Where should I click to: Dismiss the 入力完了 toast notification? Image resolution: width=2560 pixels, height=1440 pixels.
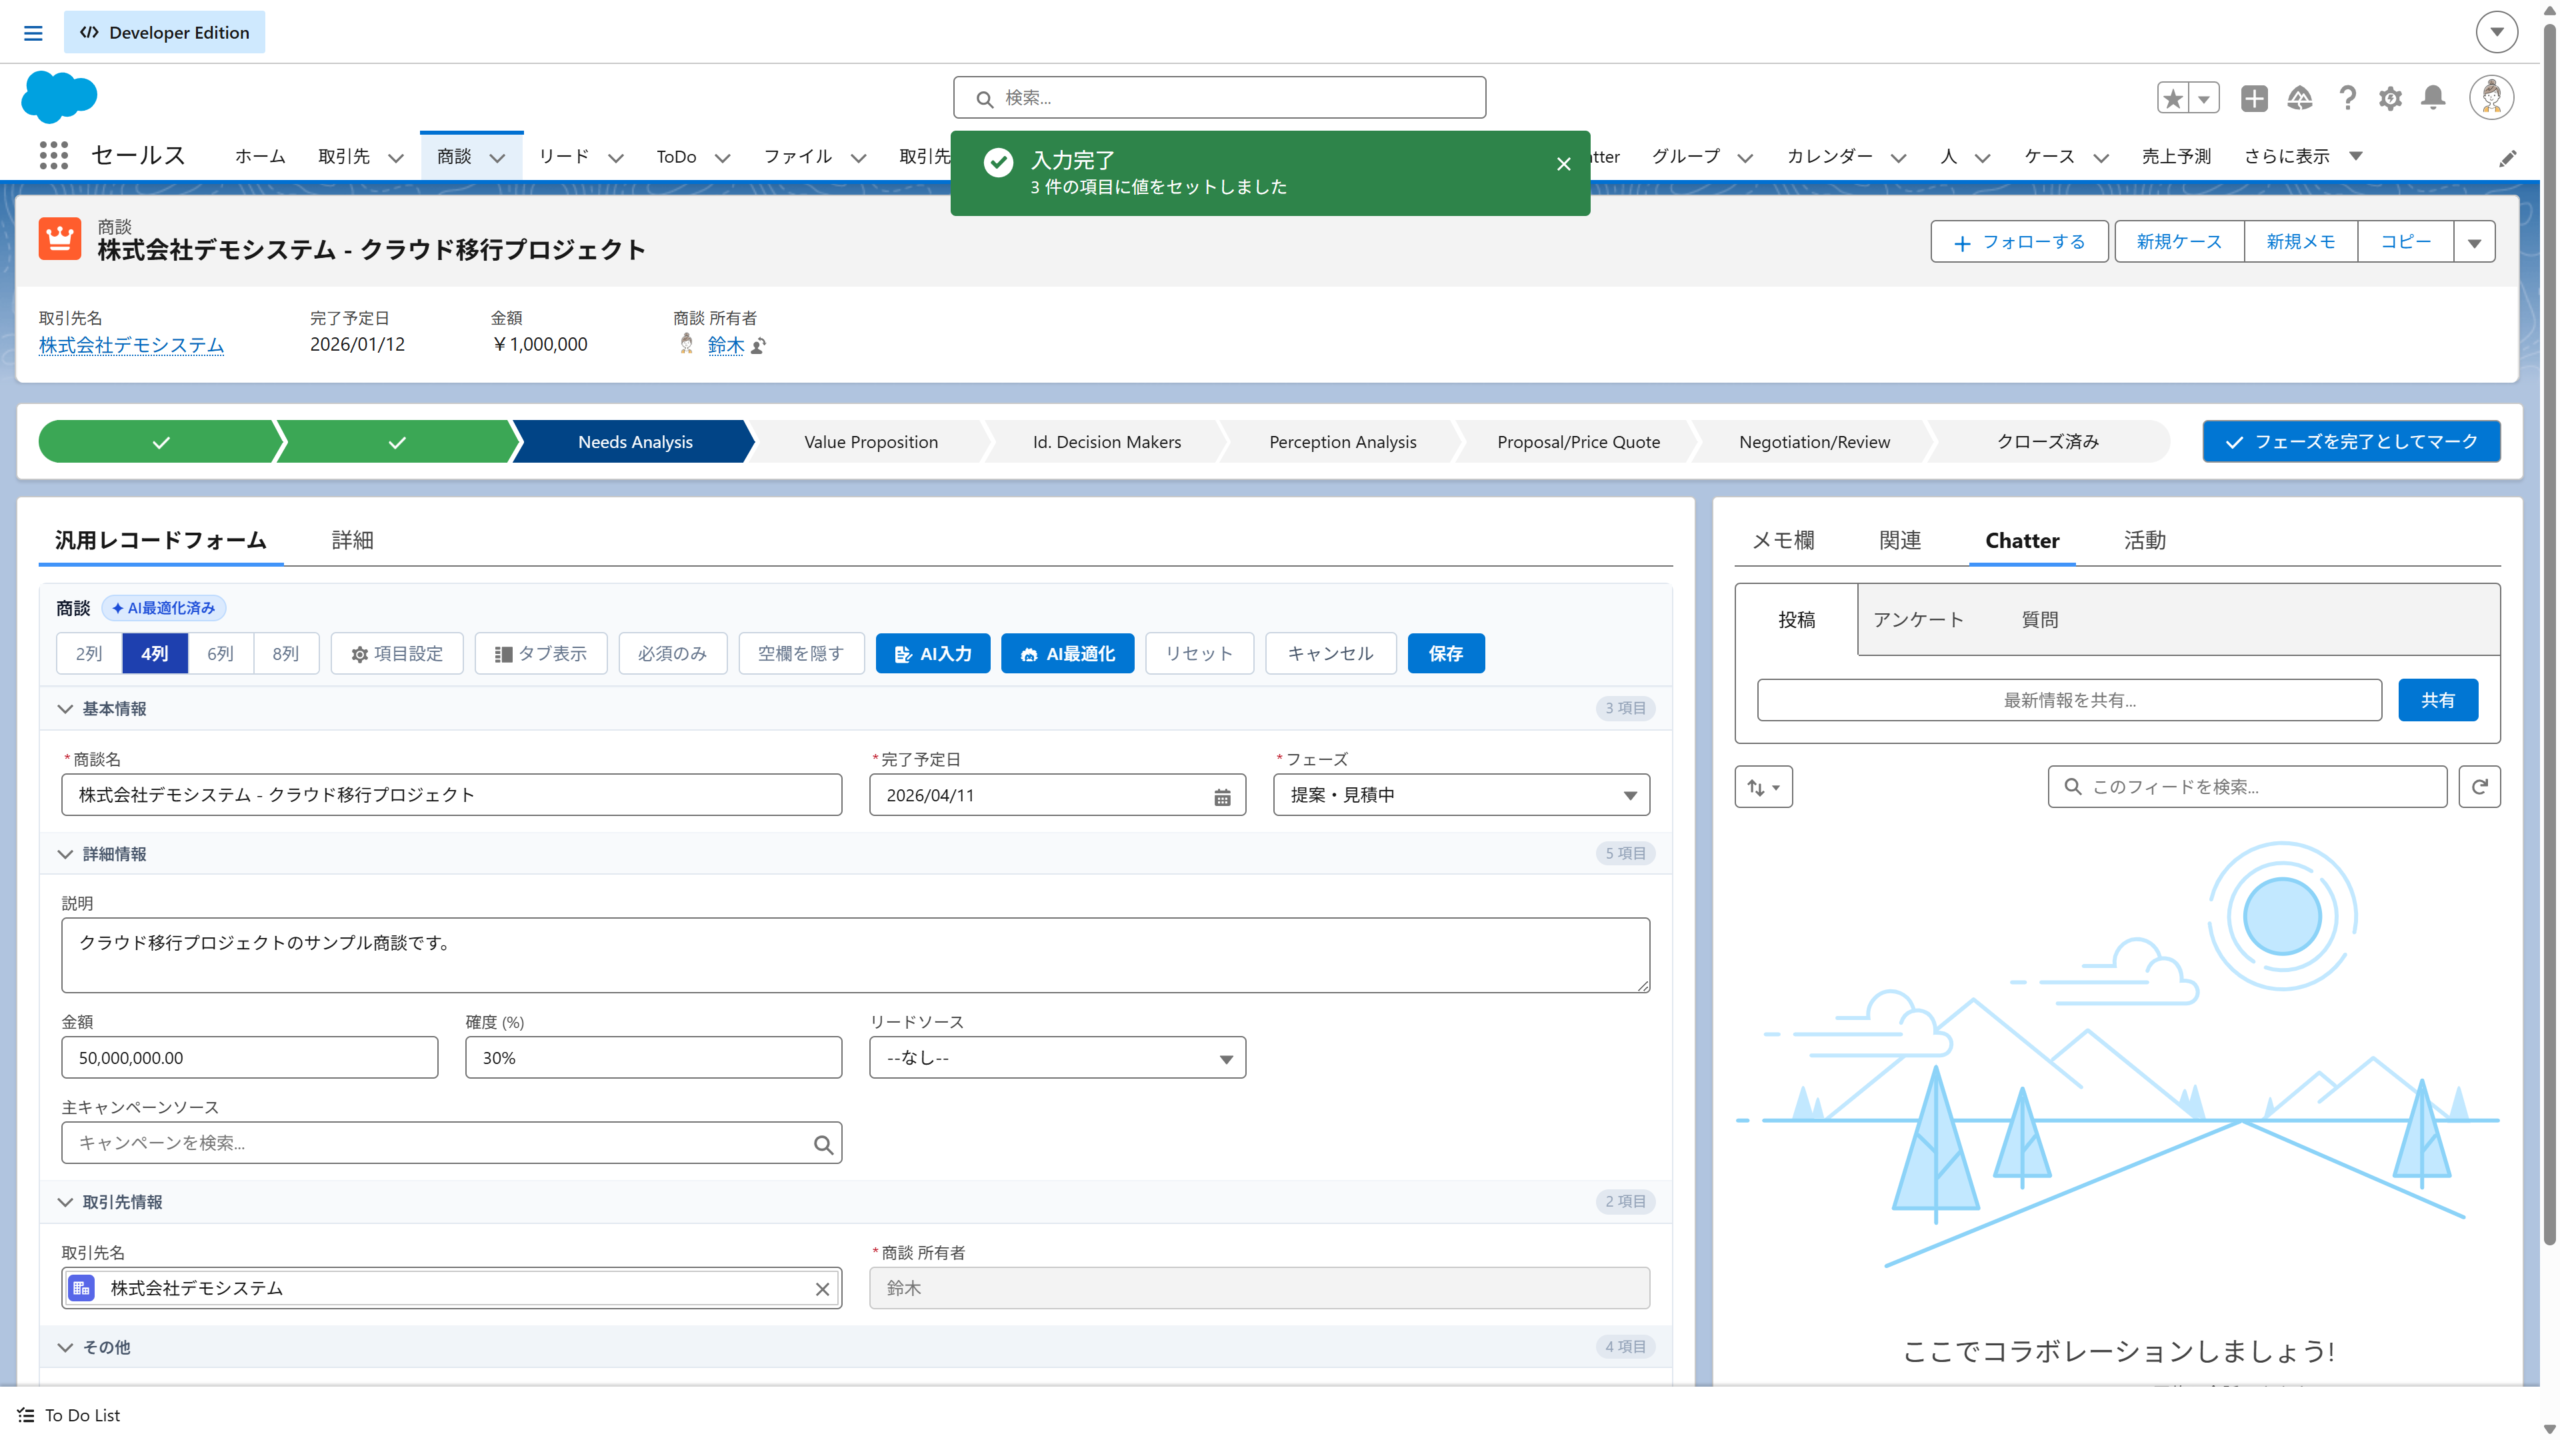(1564, 164)
